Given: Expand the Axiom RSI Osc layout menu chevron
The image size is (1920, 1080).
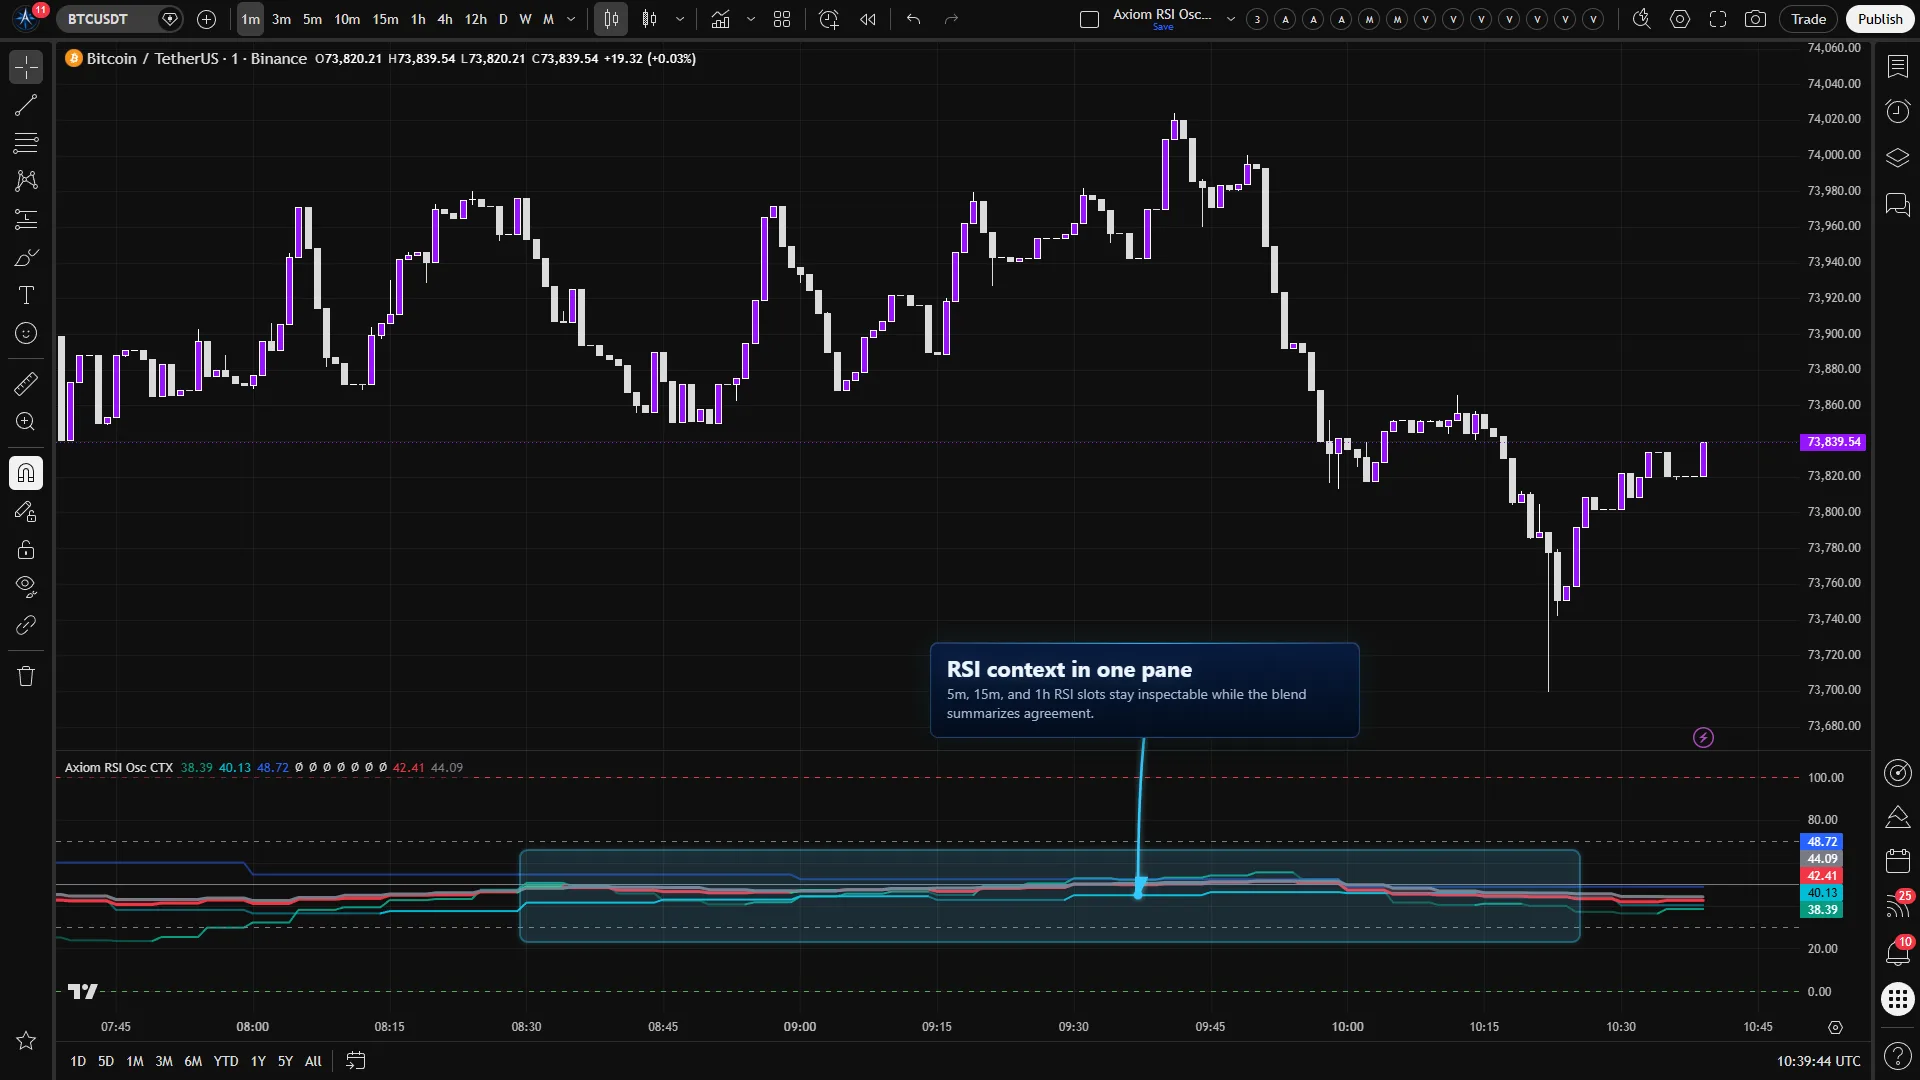Looking at the screenshot, I should click(x=1231, y=19).
